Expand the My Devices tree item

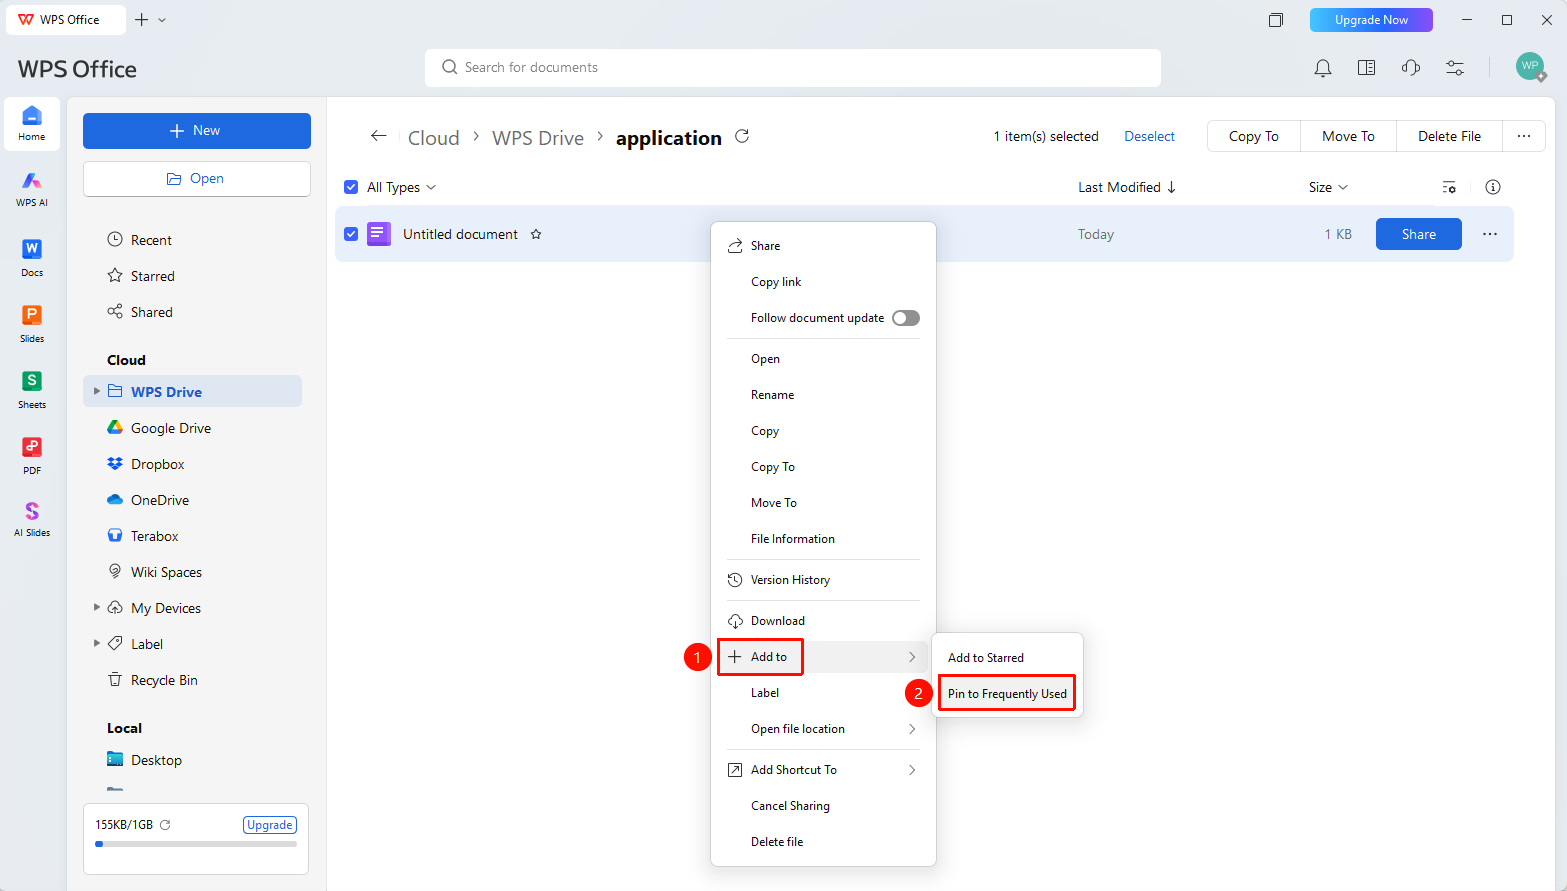click(x=97, y=607)
